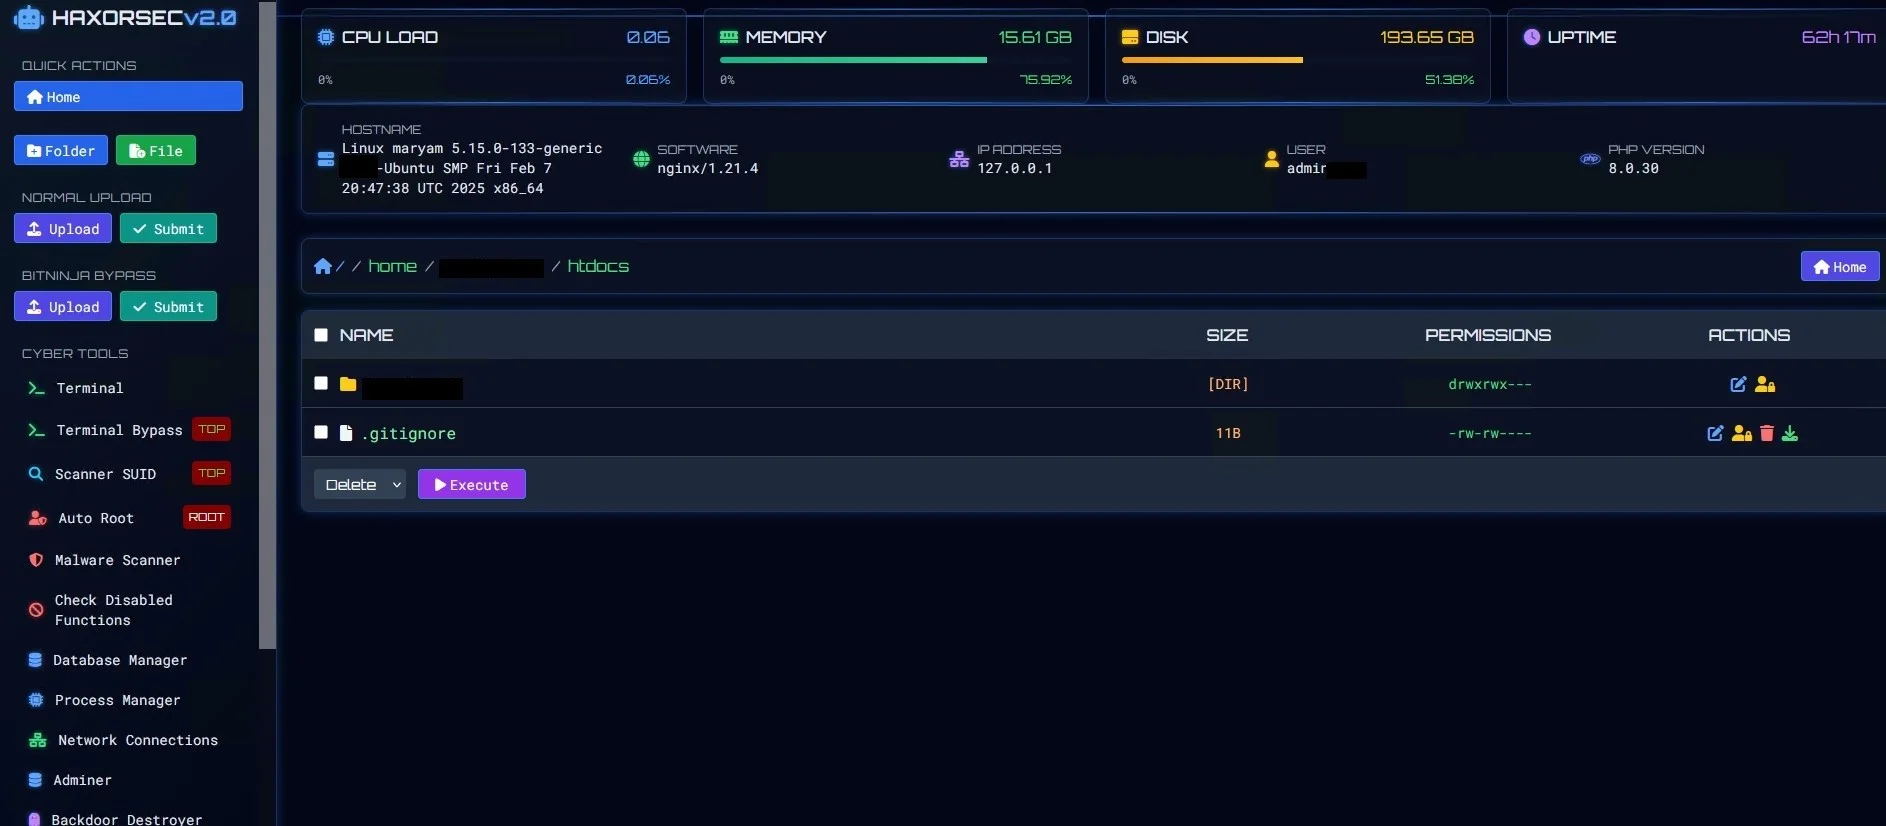
Task: Click the NAME column header
Action: 366,335
